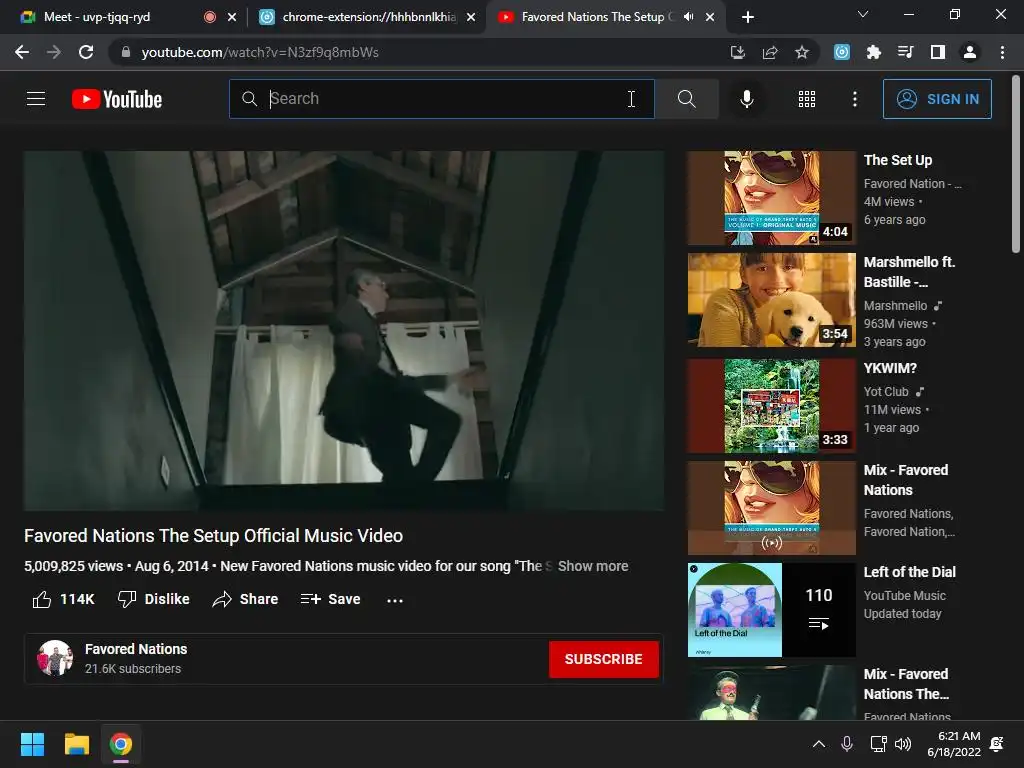Open YKWIM? Yot Club video thumbnail
Viewport: 1024px width, 768px height.
[x=771, y=406]
